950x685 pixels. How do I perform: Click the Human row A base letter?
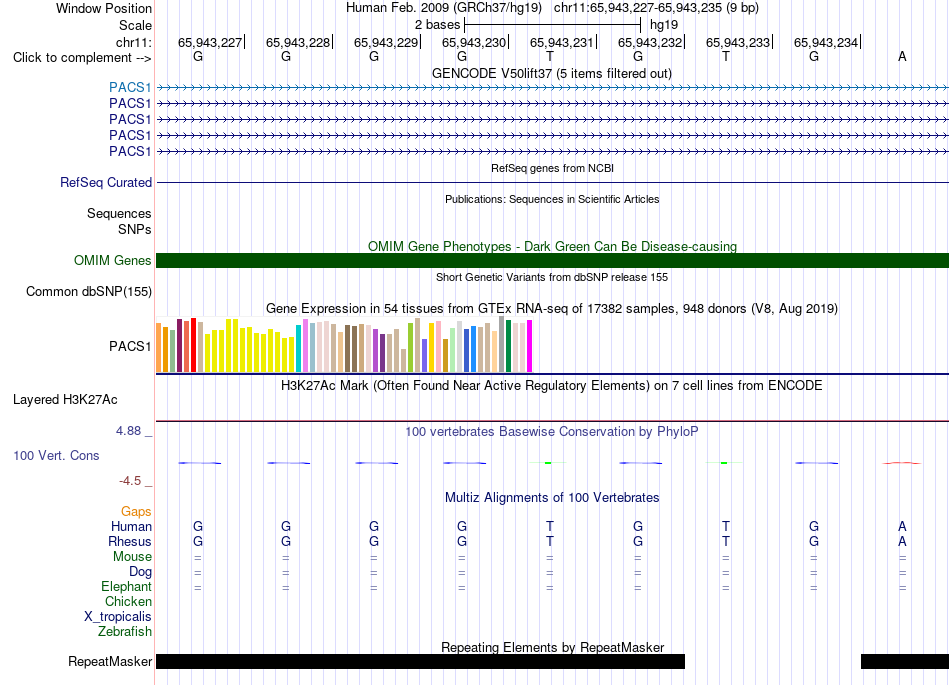click(902, 526)
